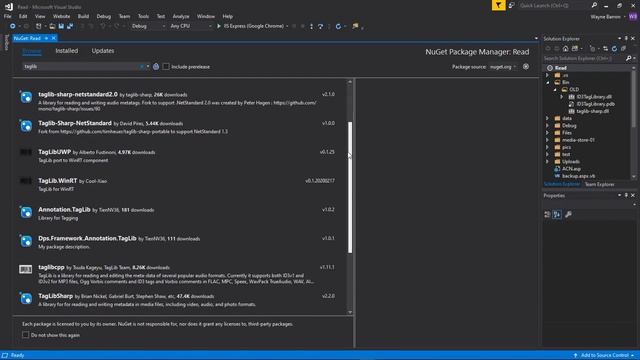Image resolution: width=640 pixels, height=360 pixels.
Task: Click the Home icon in Solution Explorer
Action: pos(565,49)
